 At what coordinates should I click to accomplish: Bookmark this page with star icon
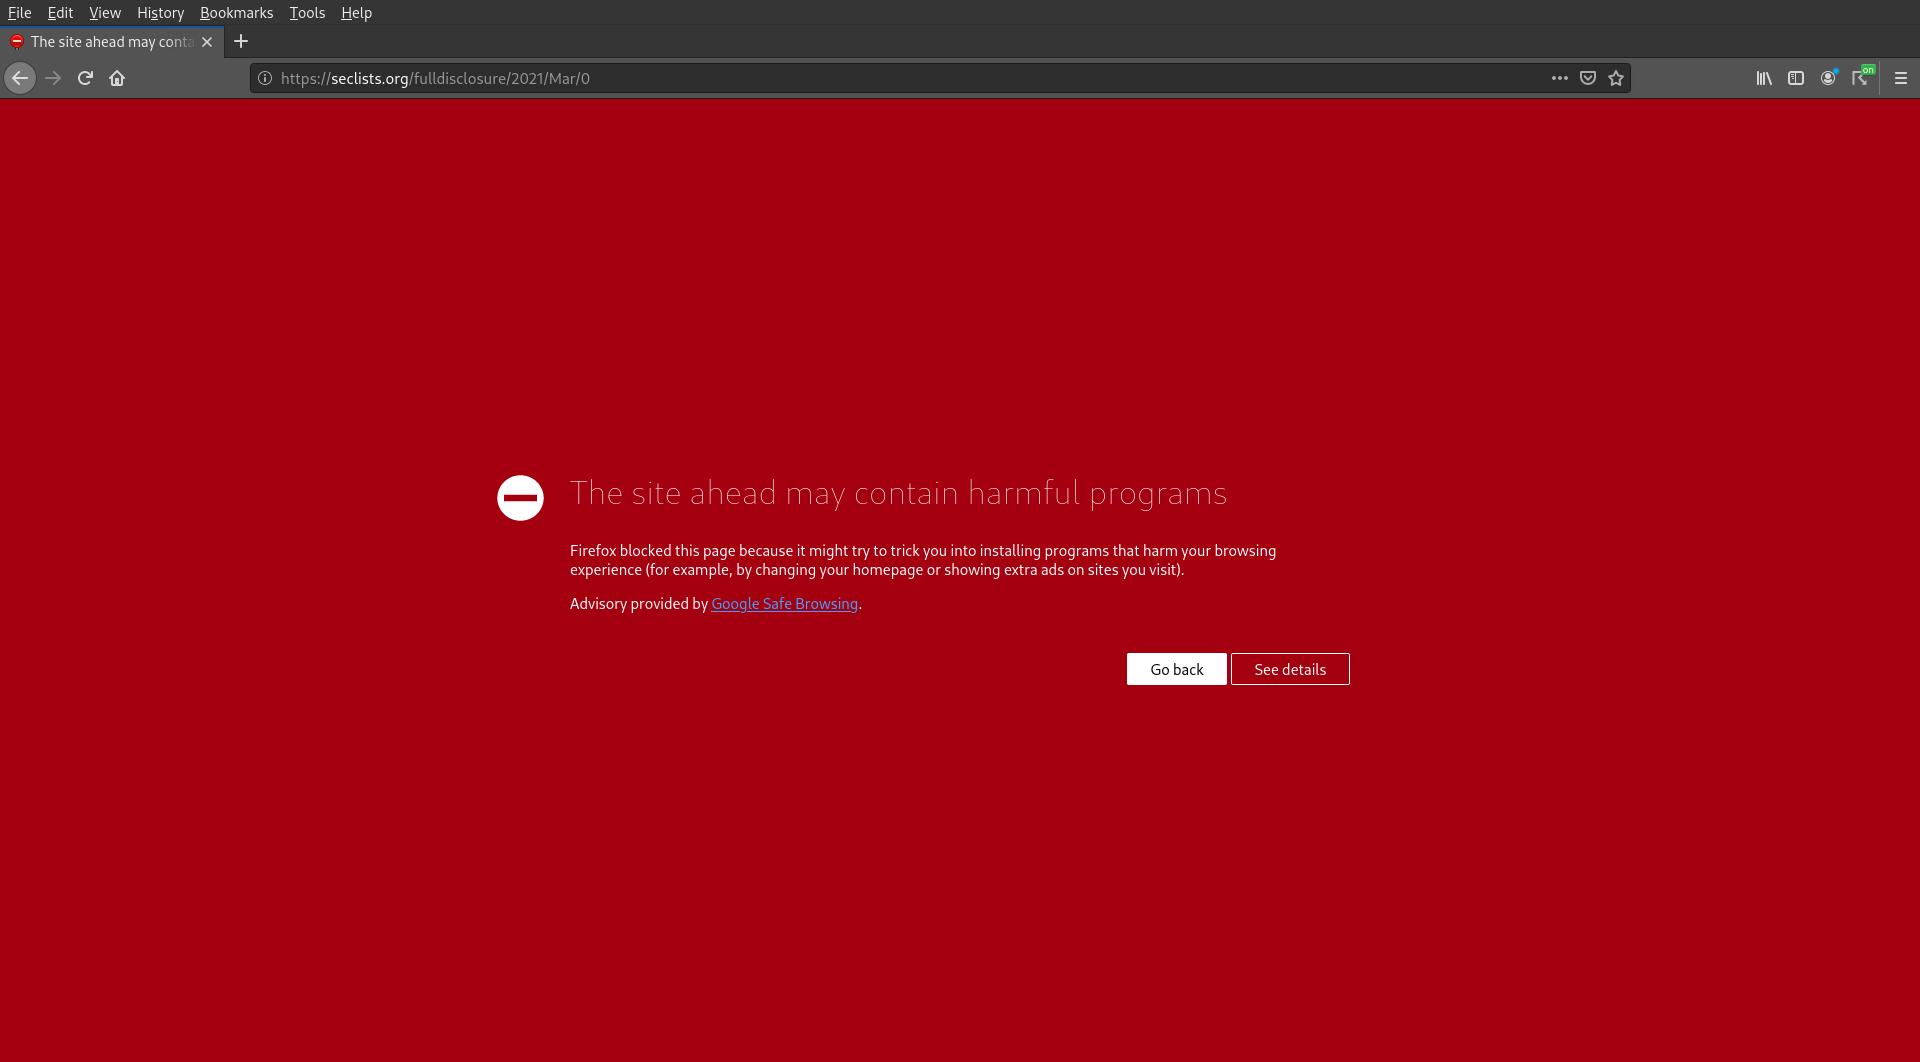pyautogui.click(x=1616, y=78)
